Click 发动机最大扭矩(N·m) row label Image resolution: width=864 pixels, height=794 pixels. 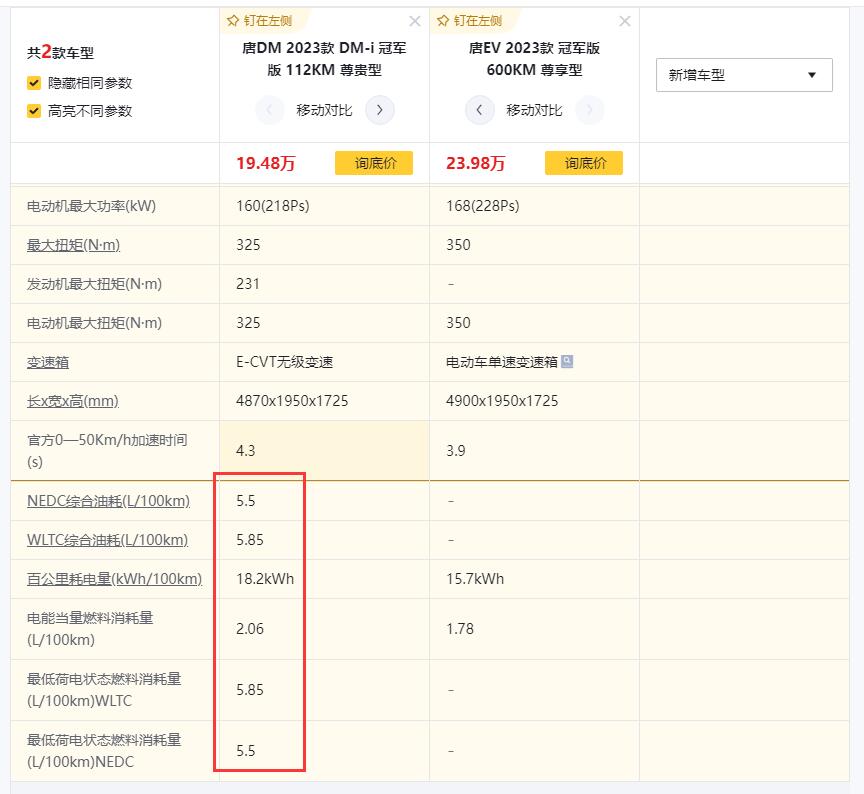point(94,284)
